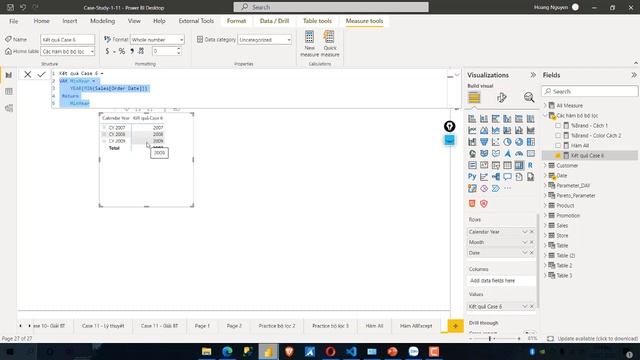This screenshot has height=360, width=640.
Task: Select the Donut chart visual
Action: [519, 142]
